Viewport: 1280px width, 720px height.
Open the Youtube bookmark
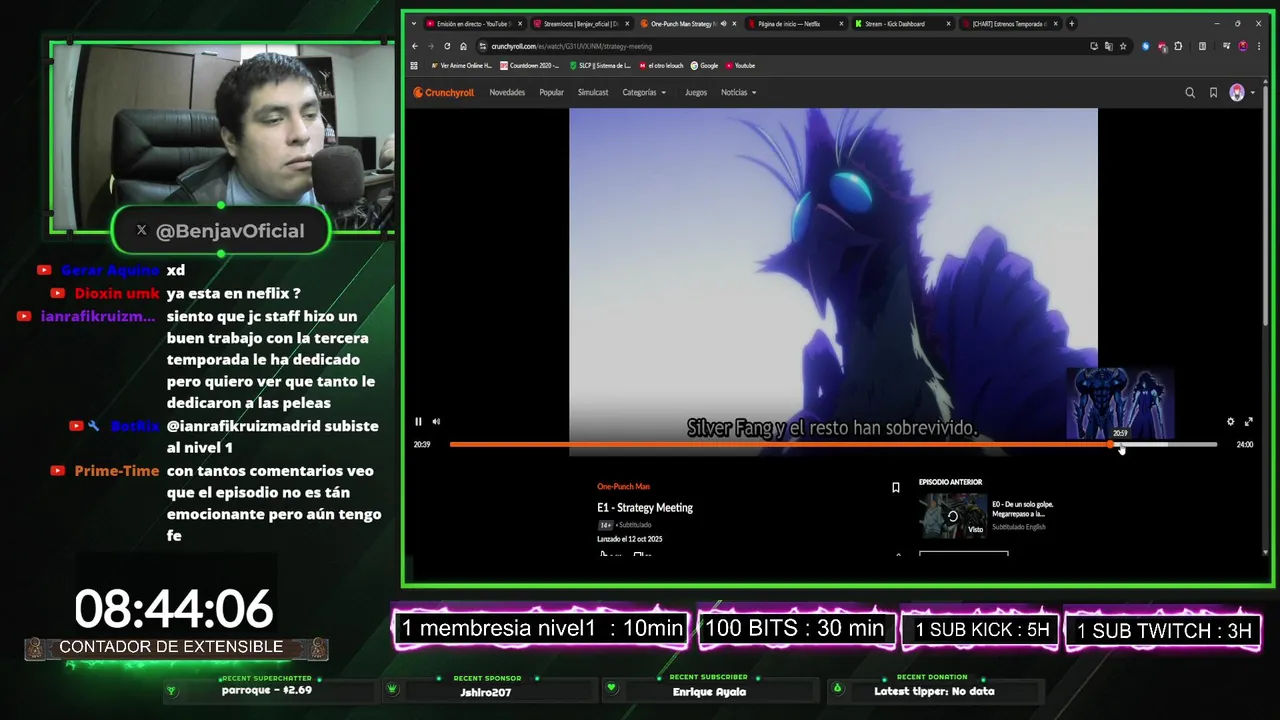coord(740,66)
